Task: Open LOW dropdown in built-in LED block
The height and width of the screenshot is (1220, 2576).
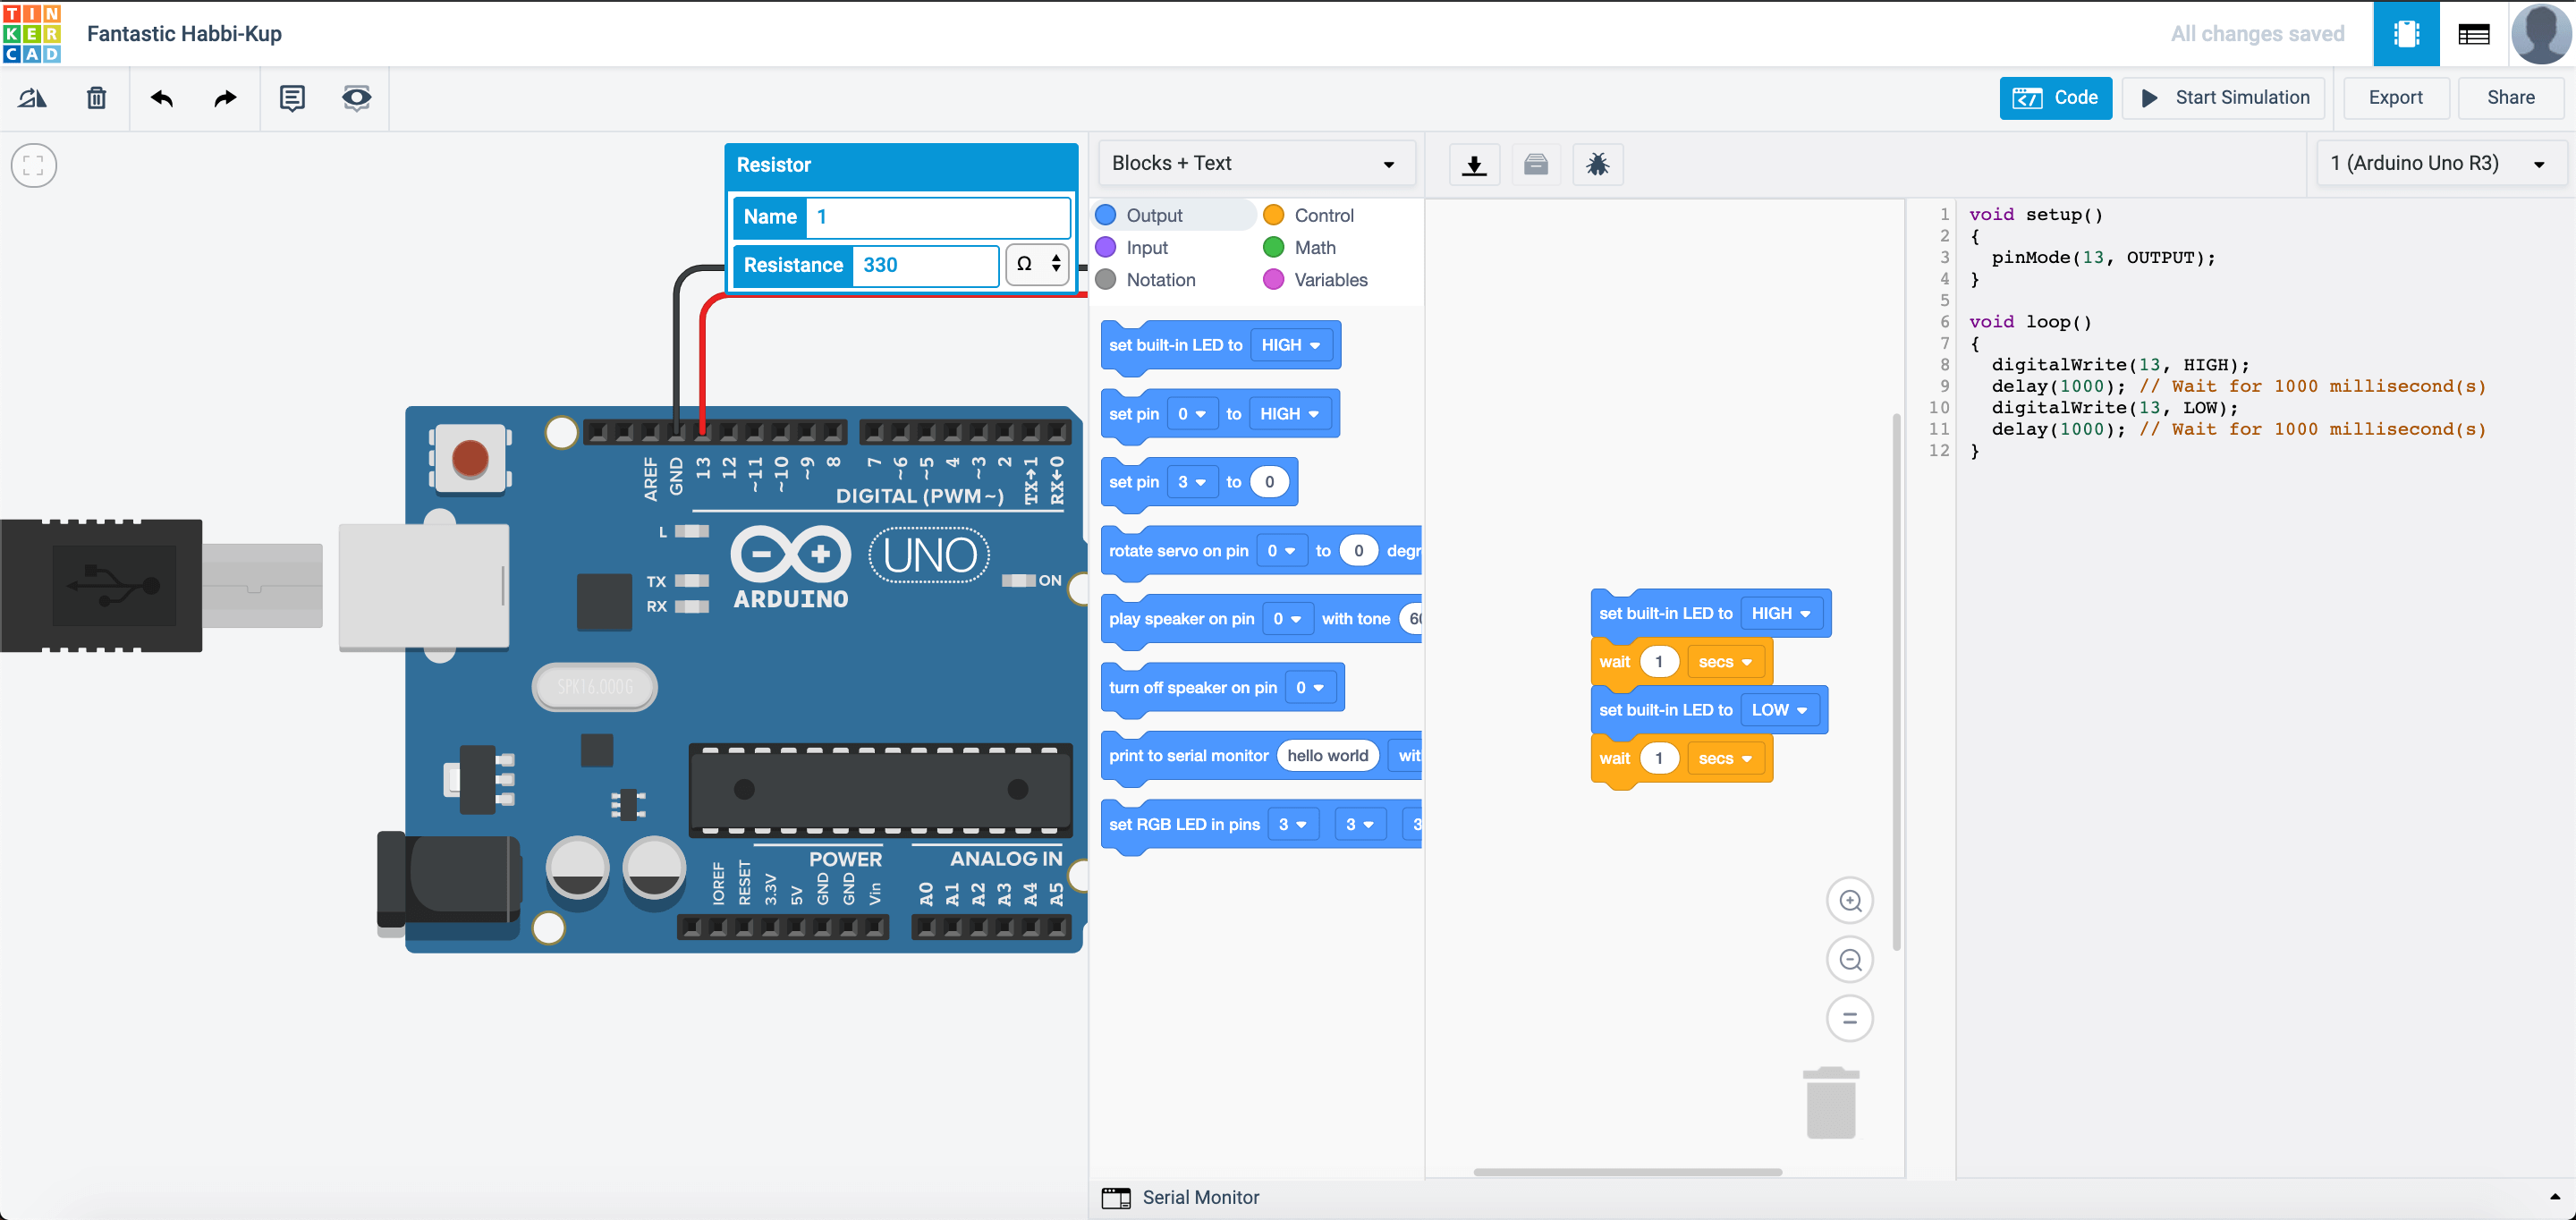Action: [1779, 710]
